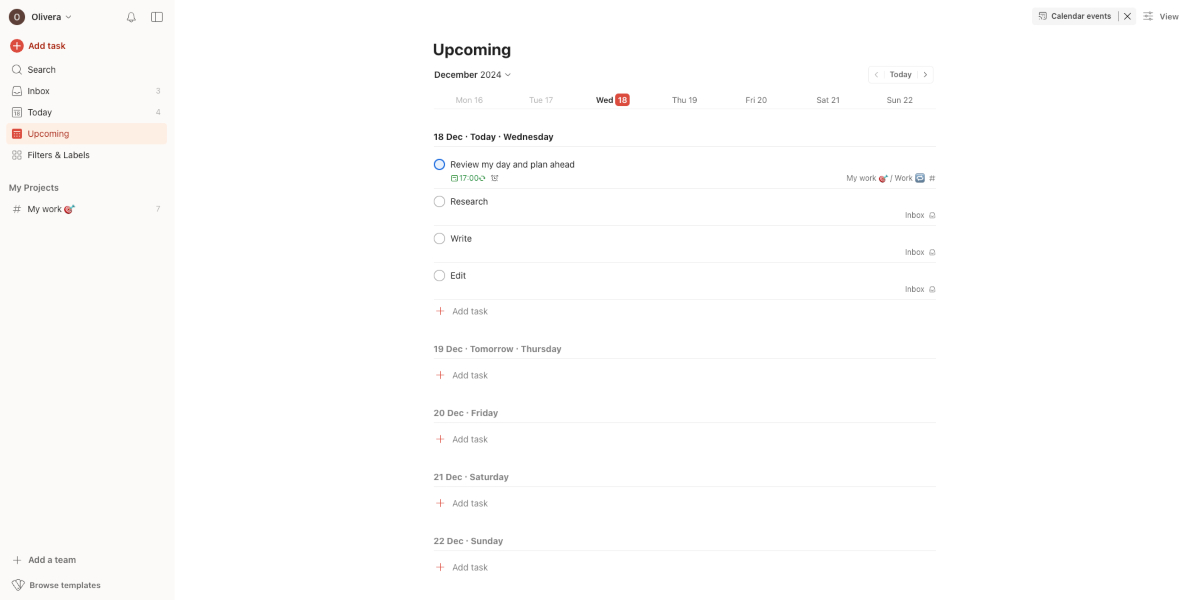Screen dimensions: 1194x600
Task: Collapse the sidebar with the panel icon
Action: [157, 17]
